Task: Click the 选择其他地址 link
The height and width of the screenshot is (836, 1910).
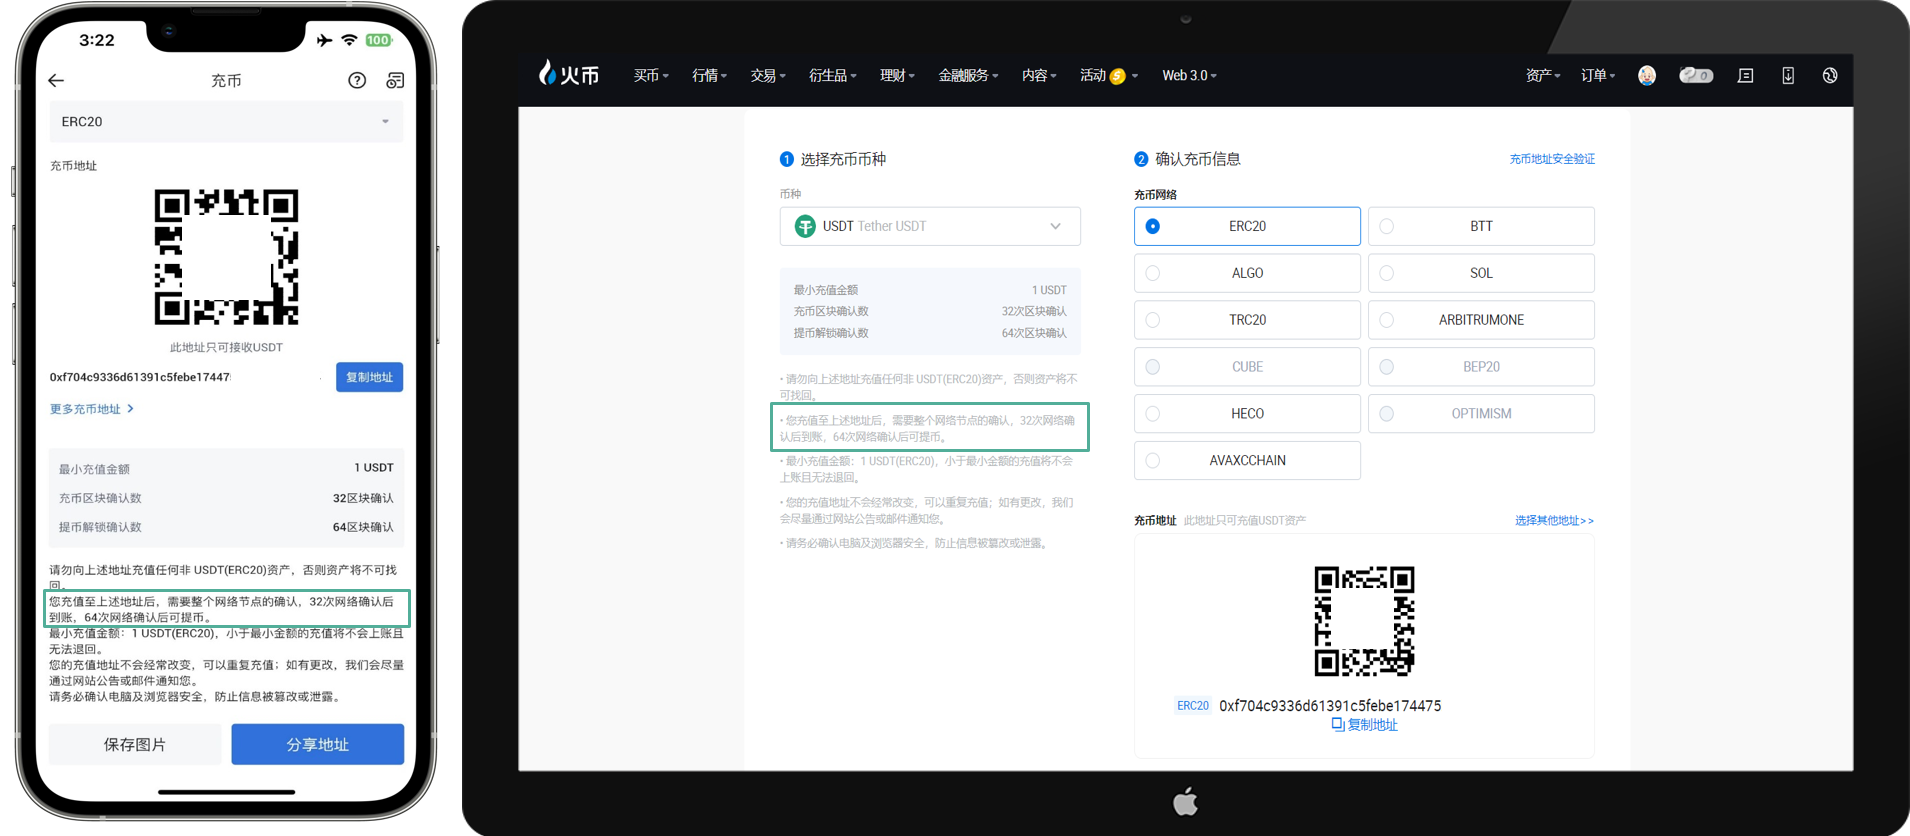Action: pyautogui.click(x=1554, y=520)
